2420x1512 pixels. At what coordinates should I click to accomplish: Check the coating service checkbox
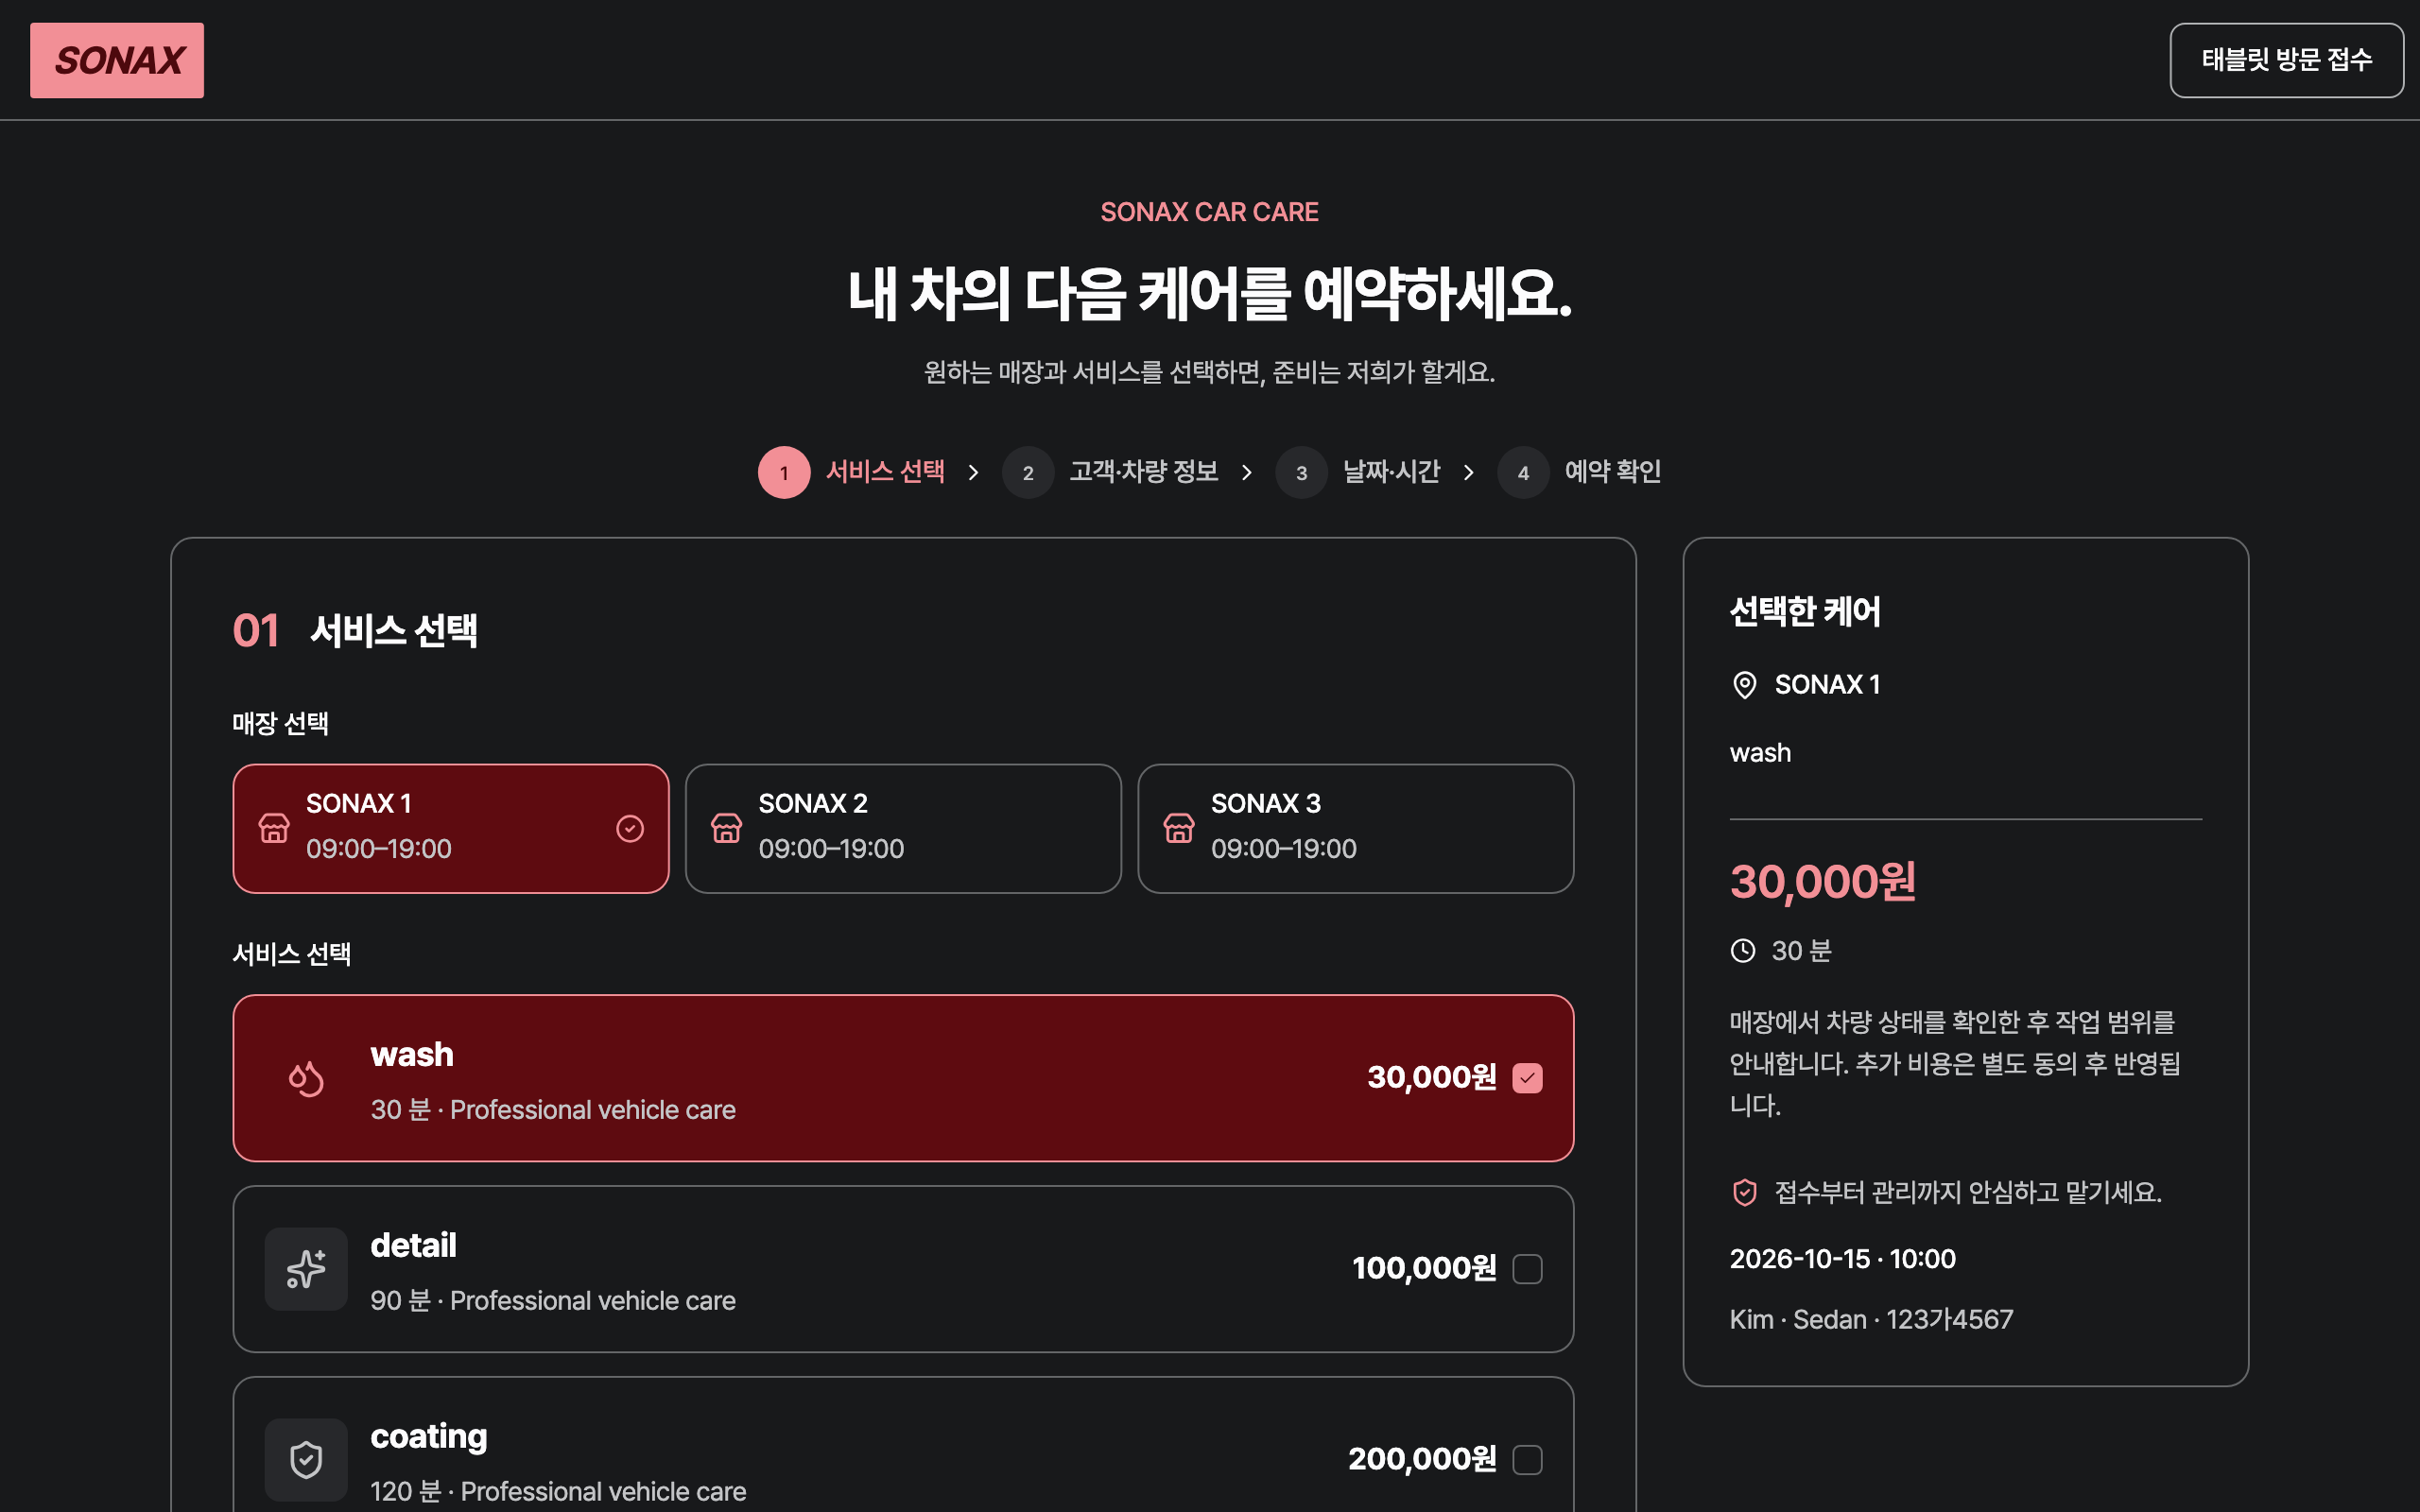[1527, 1460]
